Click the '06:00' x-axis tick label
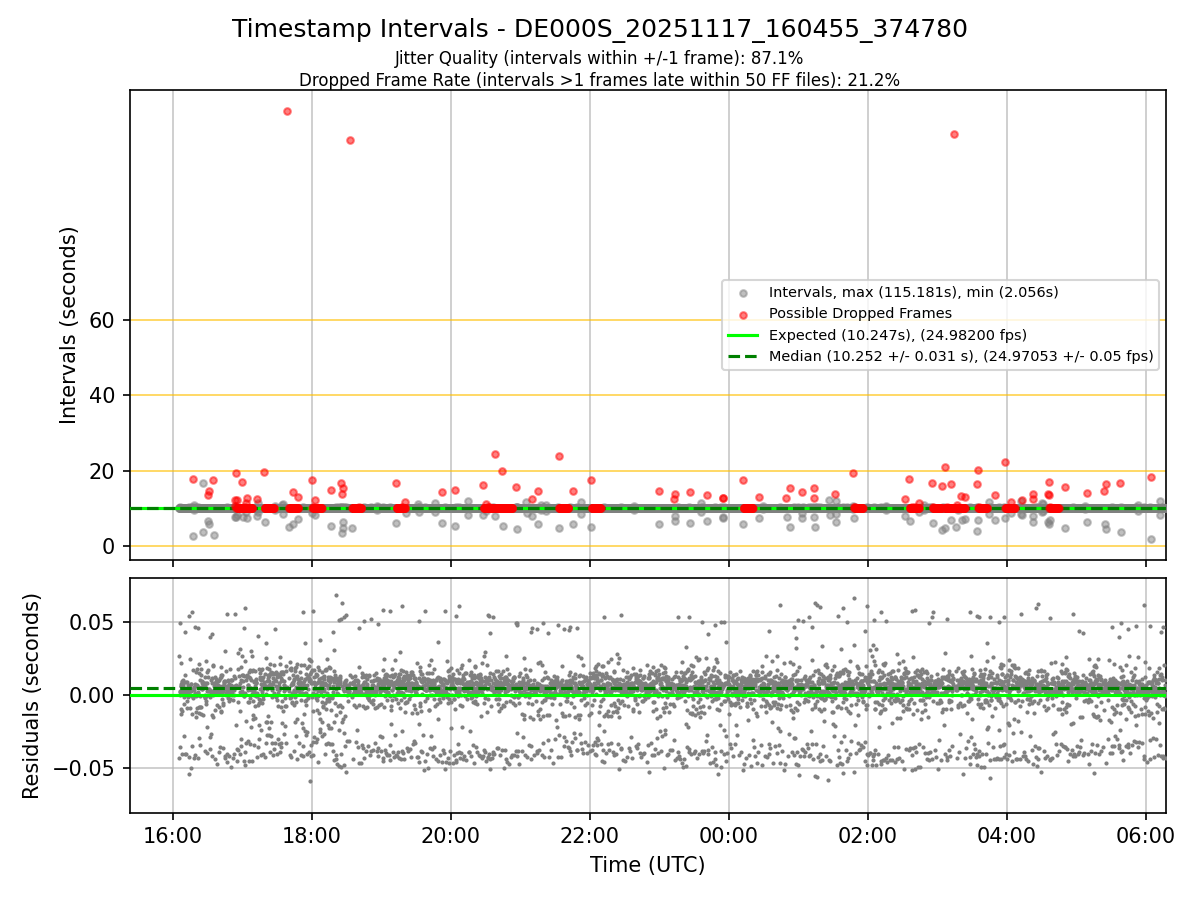This screenshot has height=900, width=1200. coord(1145,834)
